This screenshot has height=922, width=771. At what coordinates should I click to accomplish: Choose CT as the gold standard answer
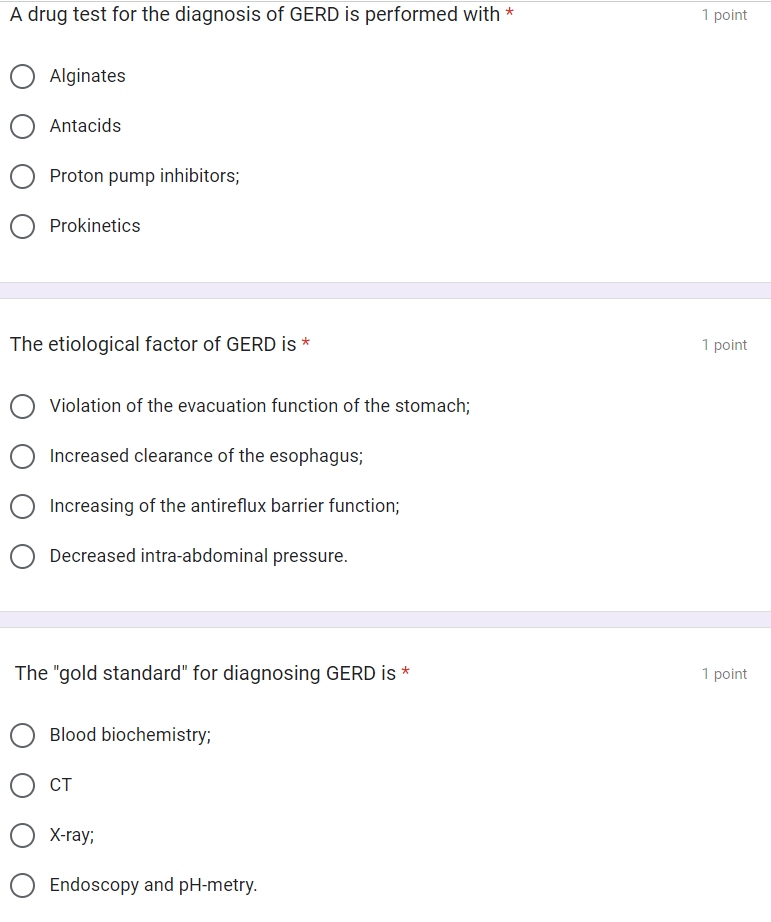pyautogui.click(x=22, y=785)
